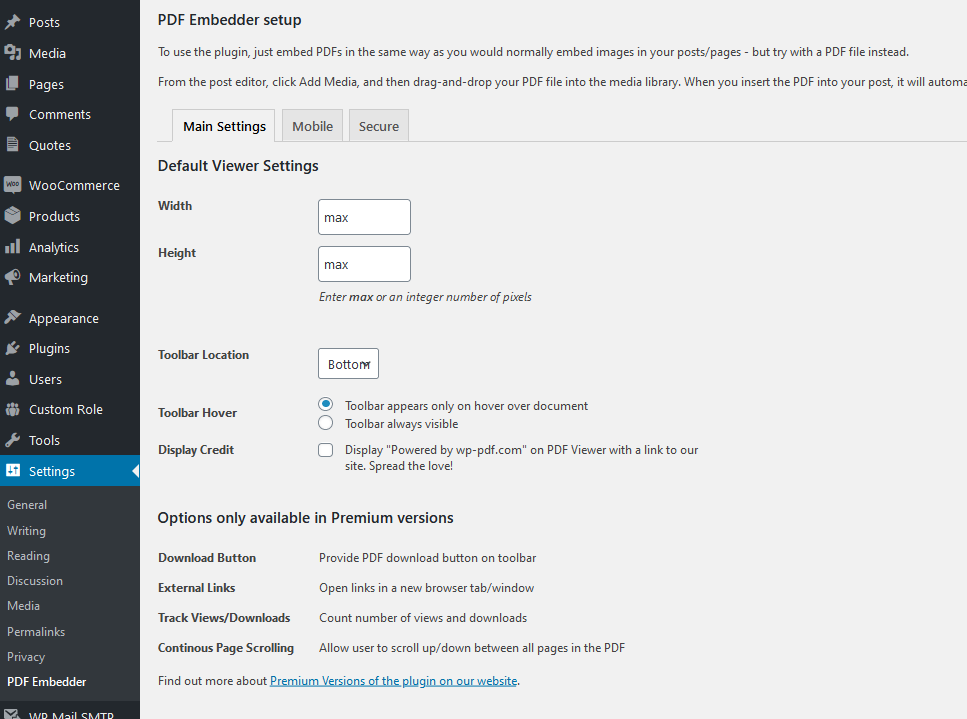
Task: Open the Marketing menu label
Action: (x=59, y=277)
